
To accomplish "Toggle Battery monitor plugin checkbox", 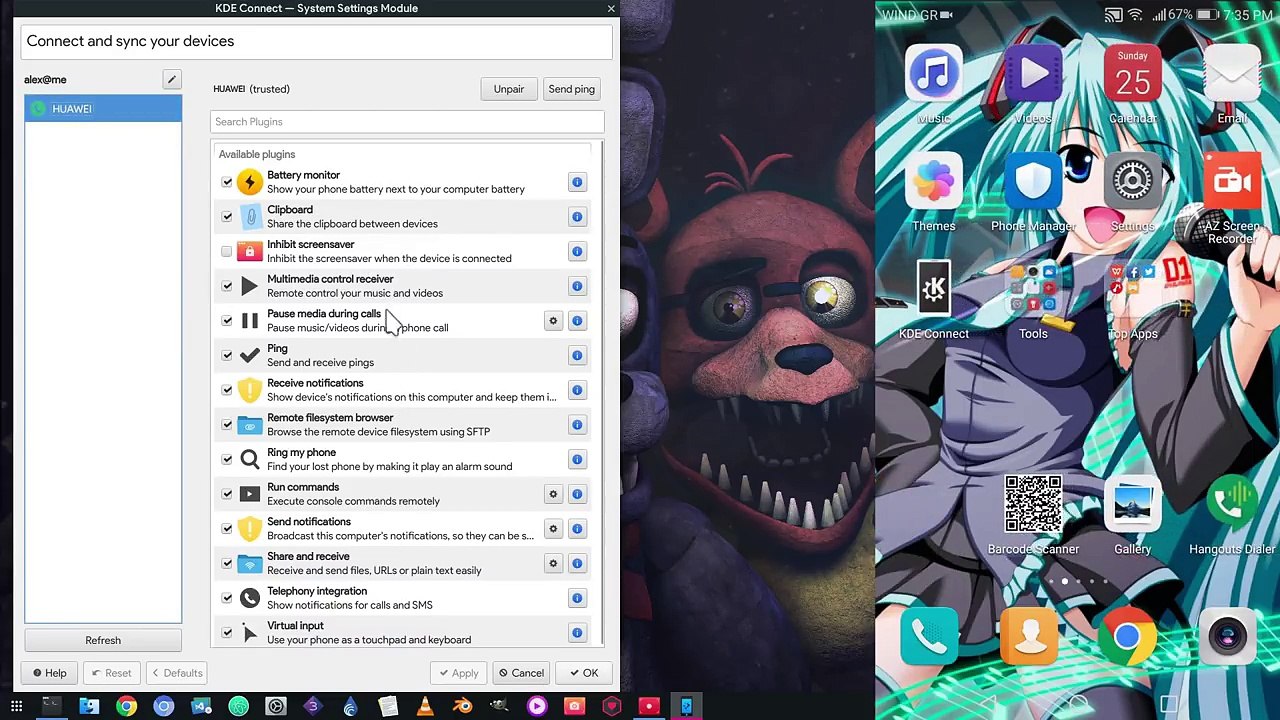I will click(x=227, y=182).
